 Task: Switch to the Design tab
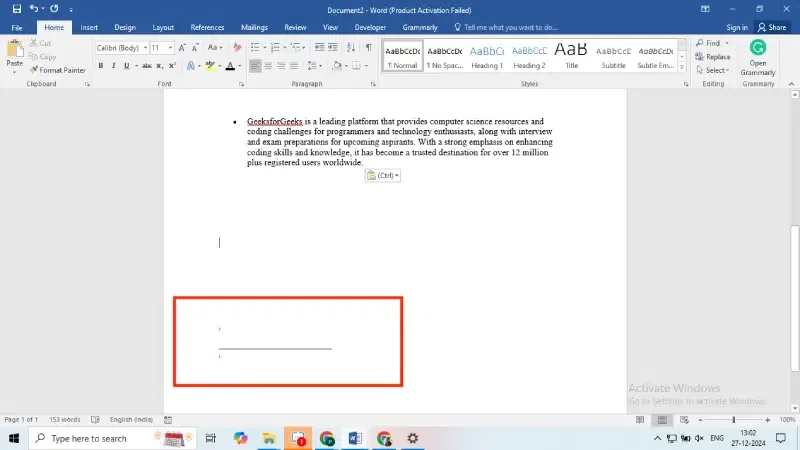125,27
